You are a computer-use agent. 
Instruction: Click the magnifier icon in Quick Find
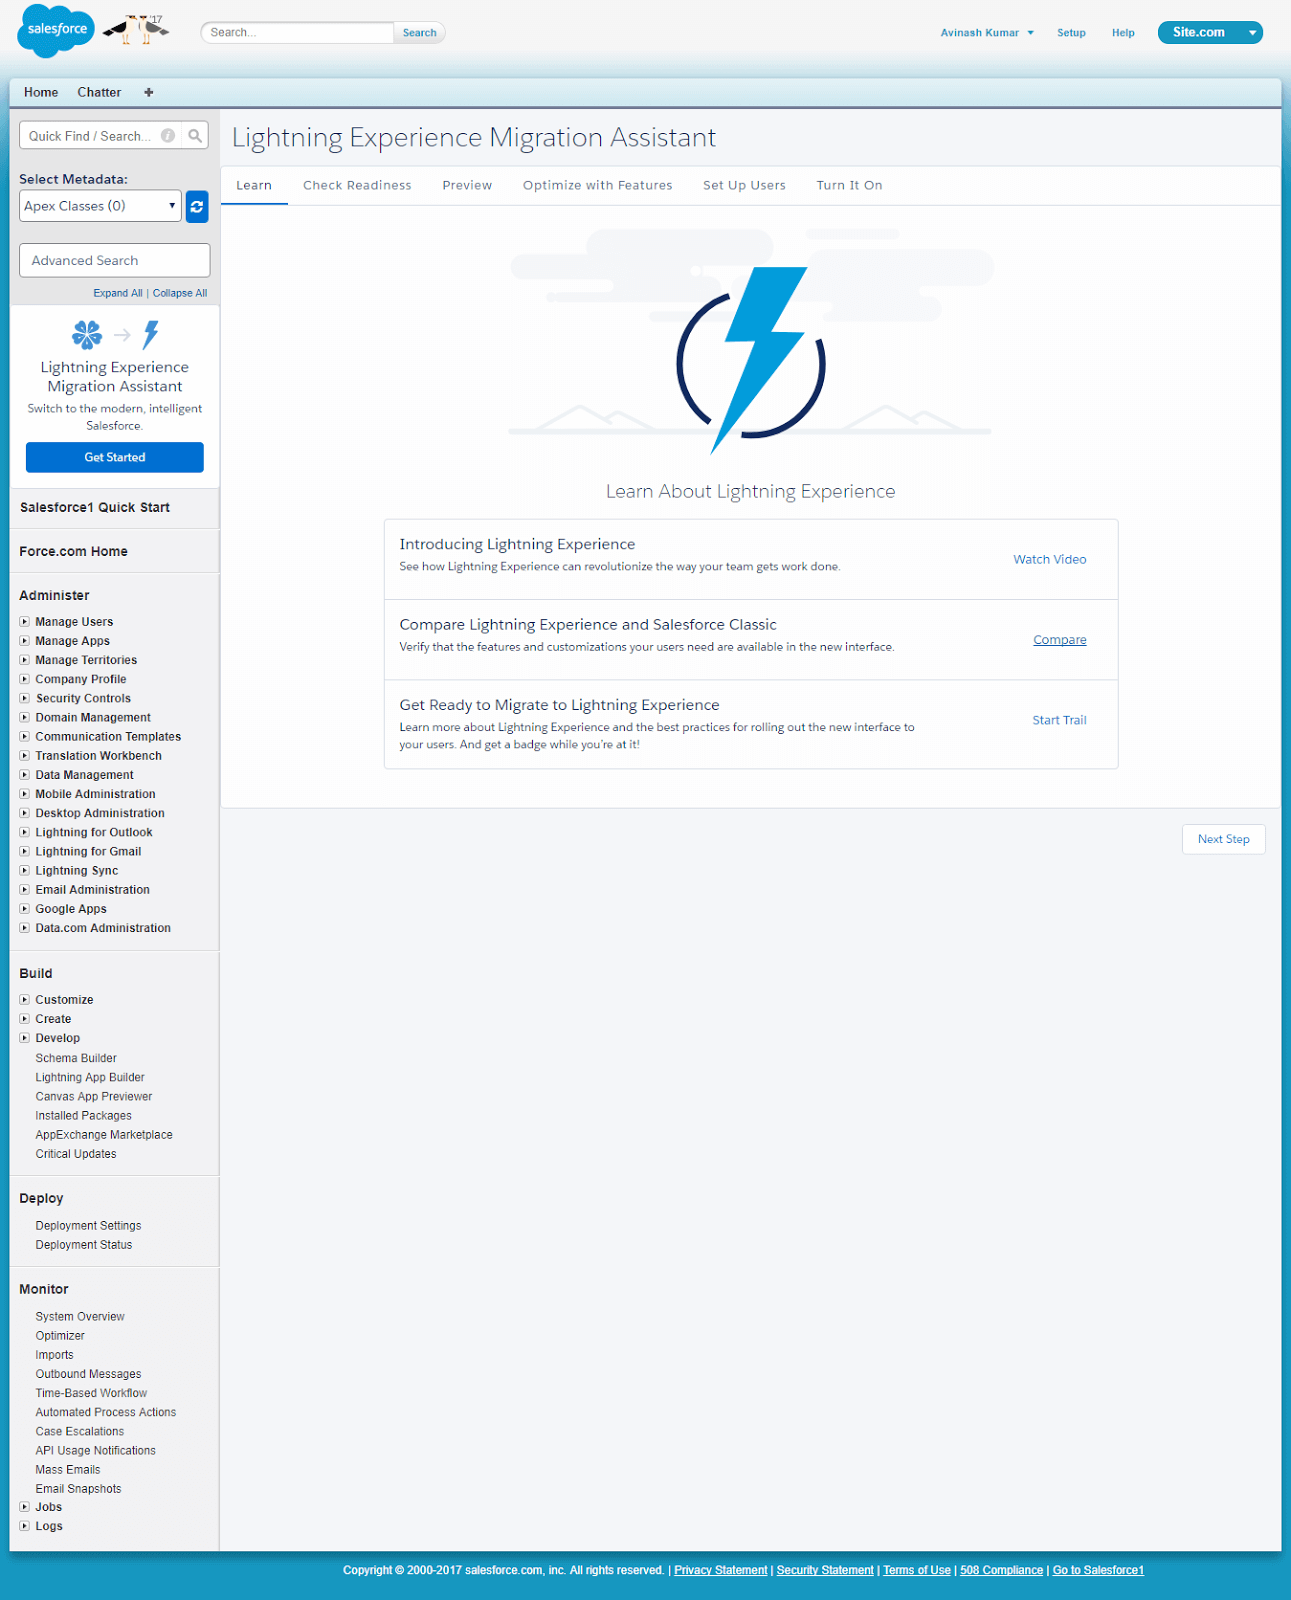pyautogui.click(x=195, y=136)
